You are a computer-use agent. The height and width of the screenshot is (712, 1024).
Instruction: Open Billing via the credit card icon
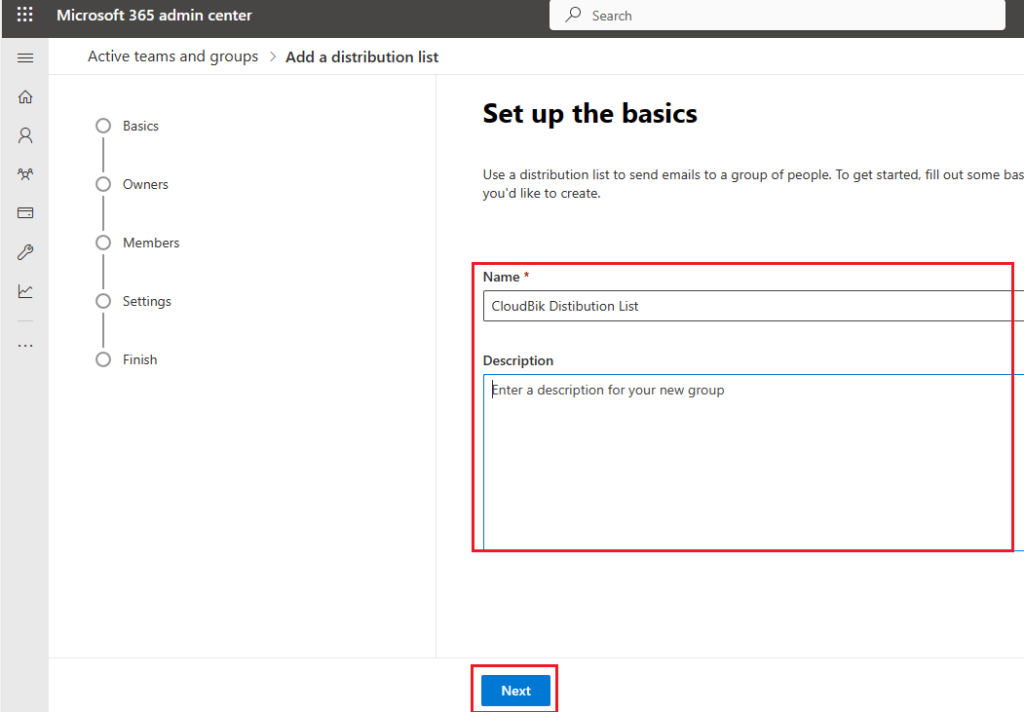pos(24,212)
